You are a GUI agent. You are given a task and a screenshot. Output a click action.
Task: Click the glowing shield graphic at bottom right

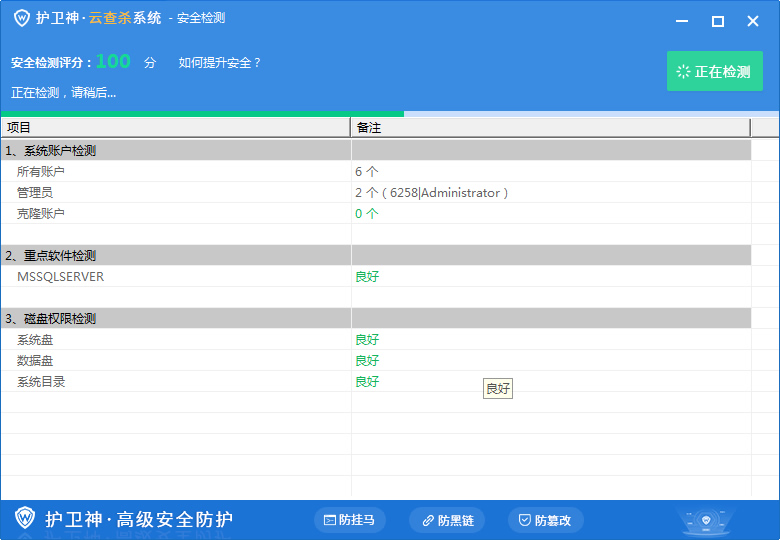pos(707,521)
